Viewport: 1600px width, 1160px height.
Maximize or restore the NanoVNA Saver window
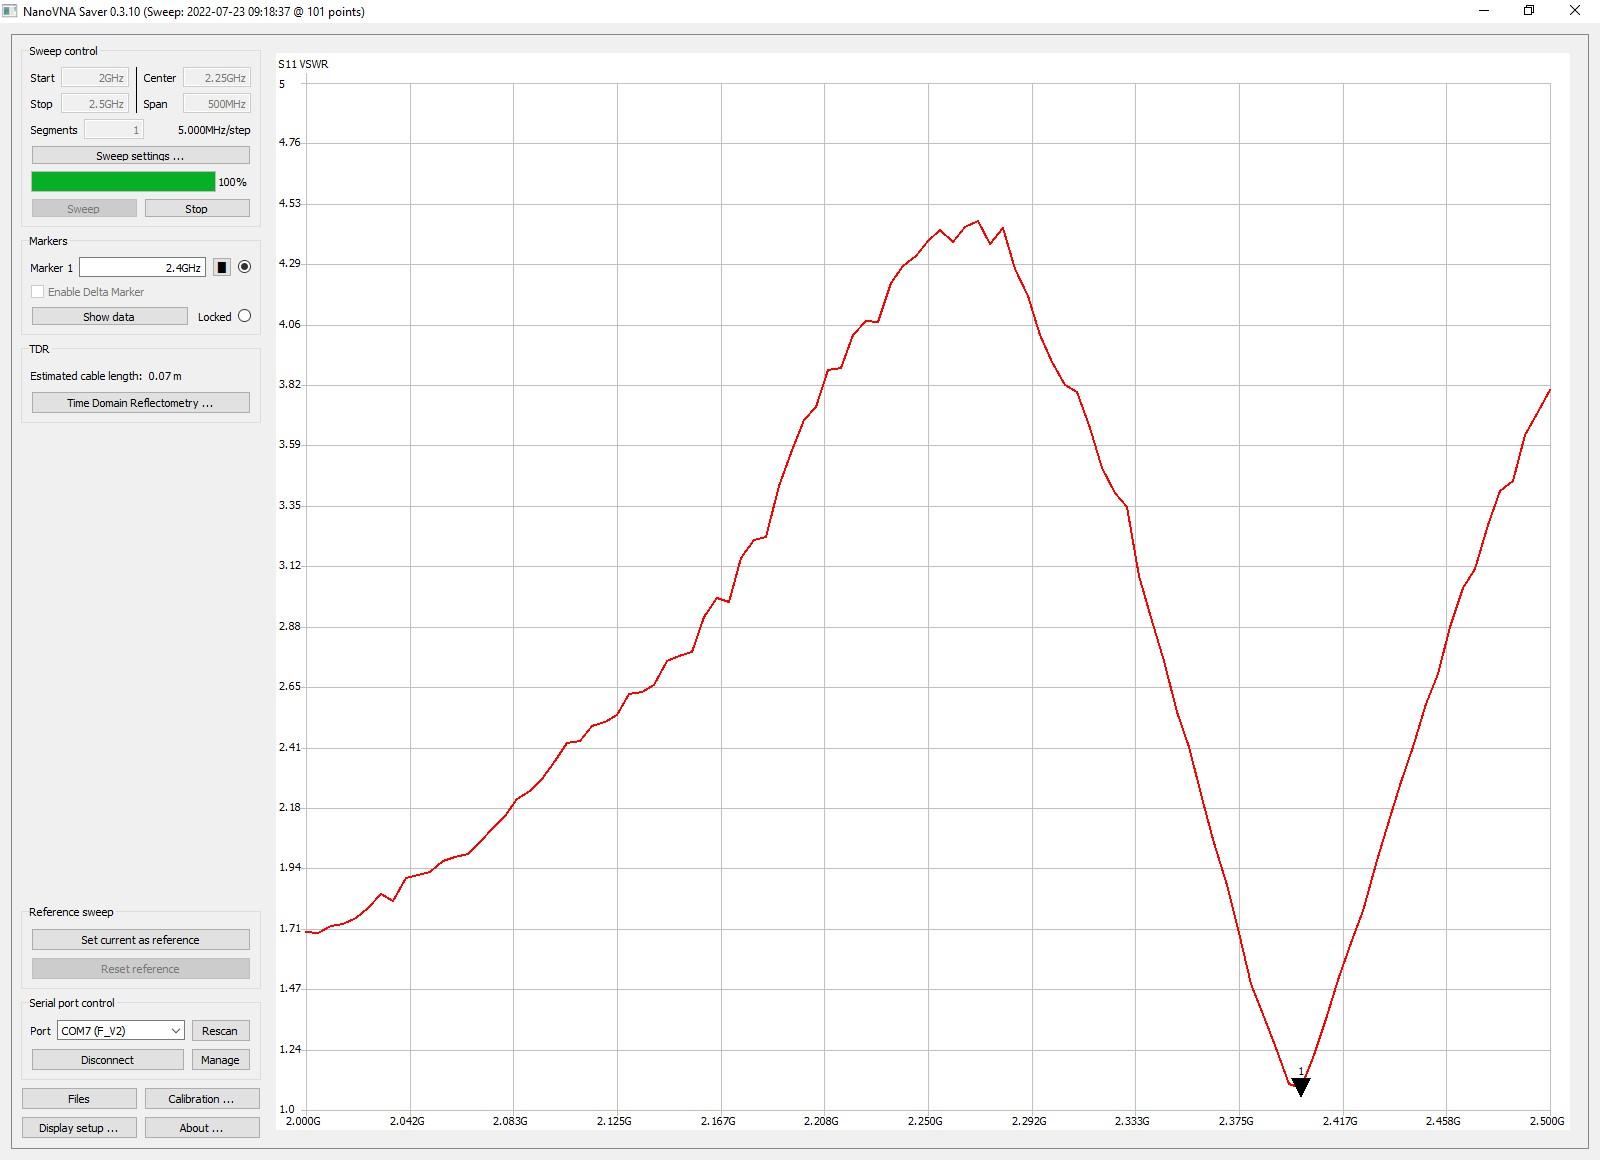pos(1529,11)
